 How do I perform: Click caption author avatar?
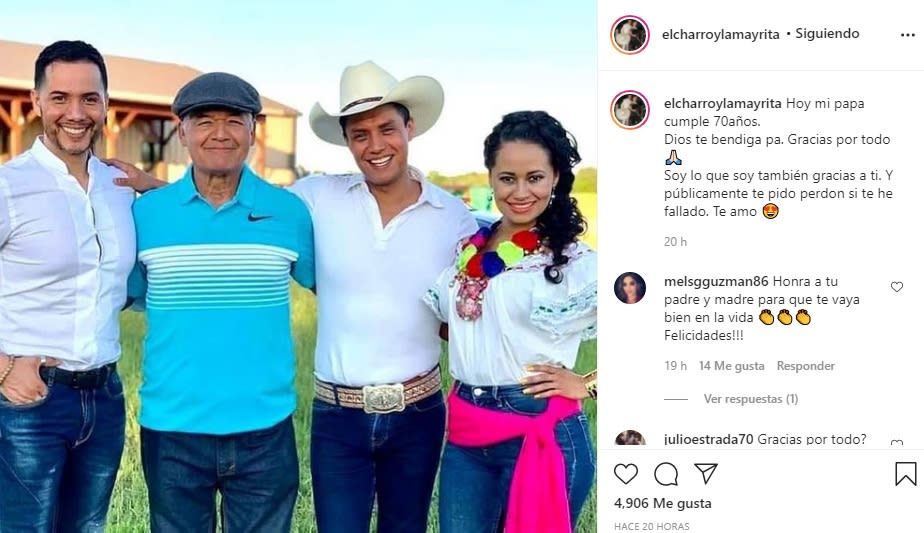pos(630,110)
